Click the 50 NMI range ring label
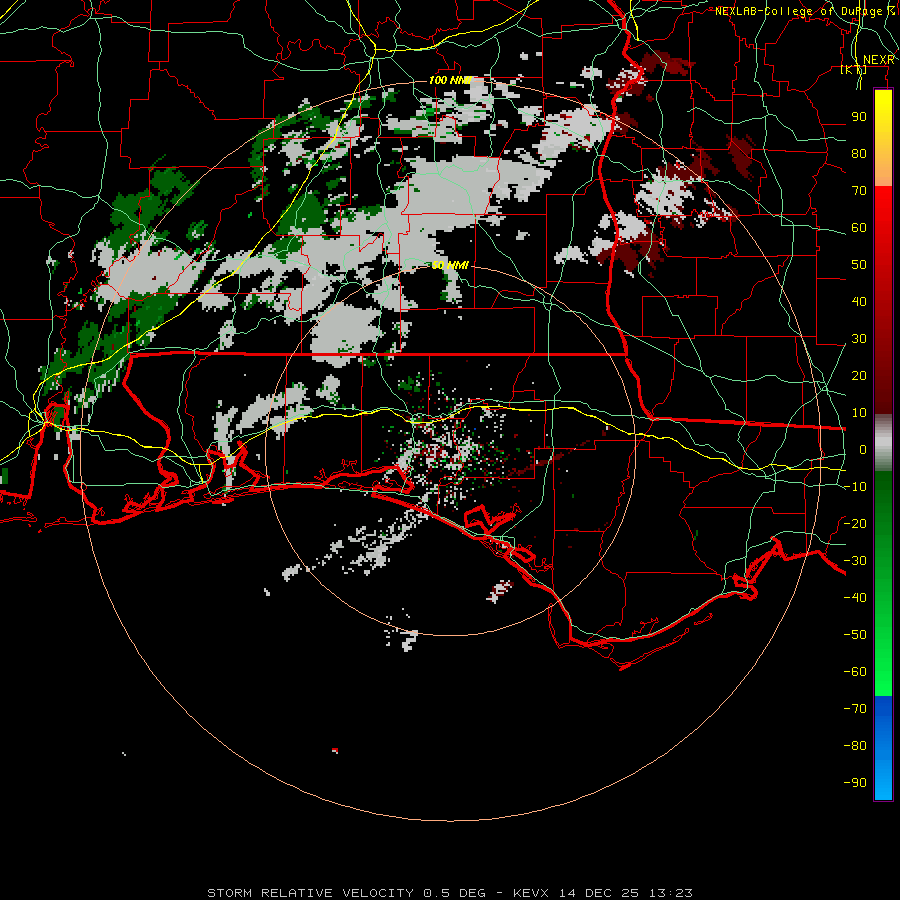 click(451, 265)
